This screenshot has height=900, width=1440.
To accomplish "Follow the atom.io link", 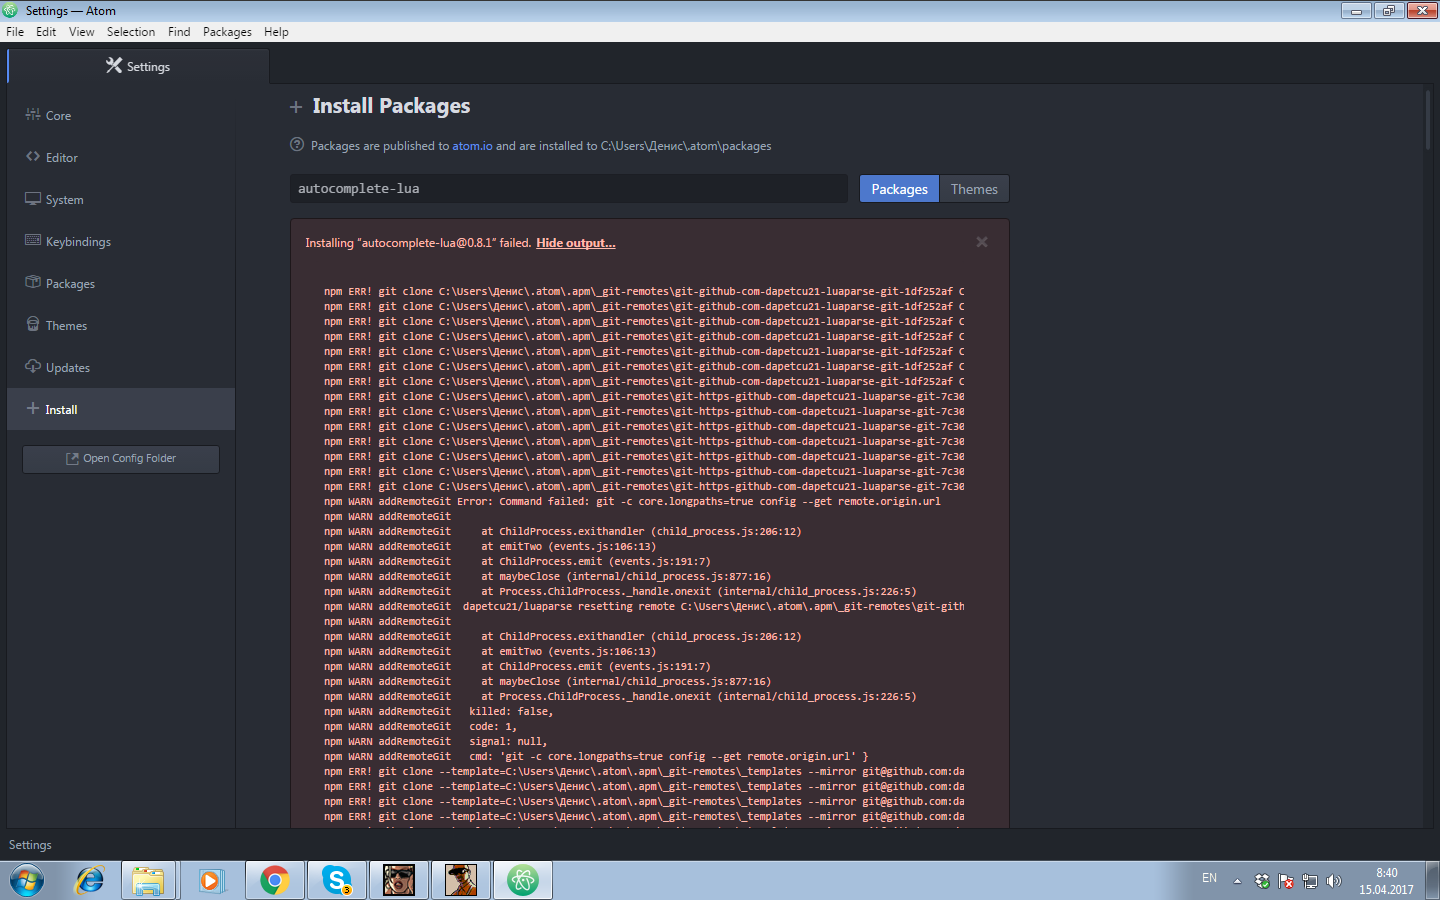I will (x=472, y=146).
